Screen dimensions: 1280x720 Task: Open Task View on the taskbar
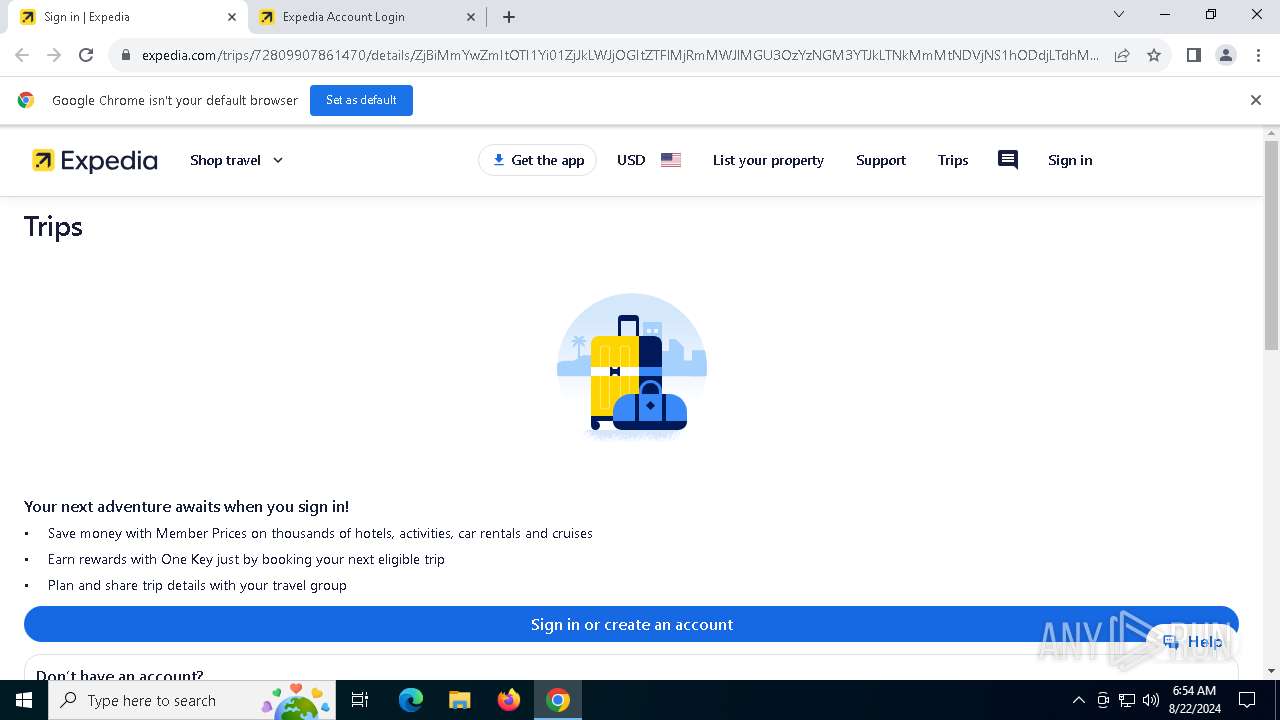pos(361,700)
